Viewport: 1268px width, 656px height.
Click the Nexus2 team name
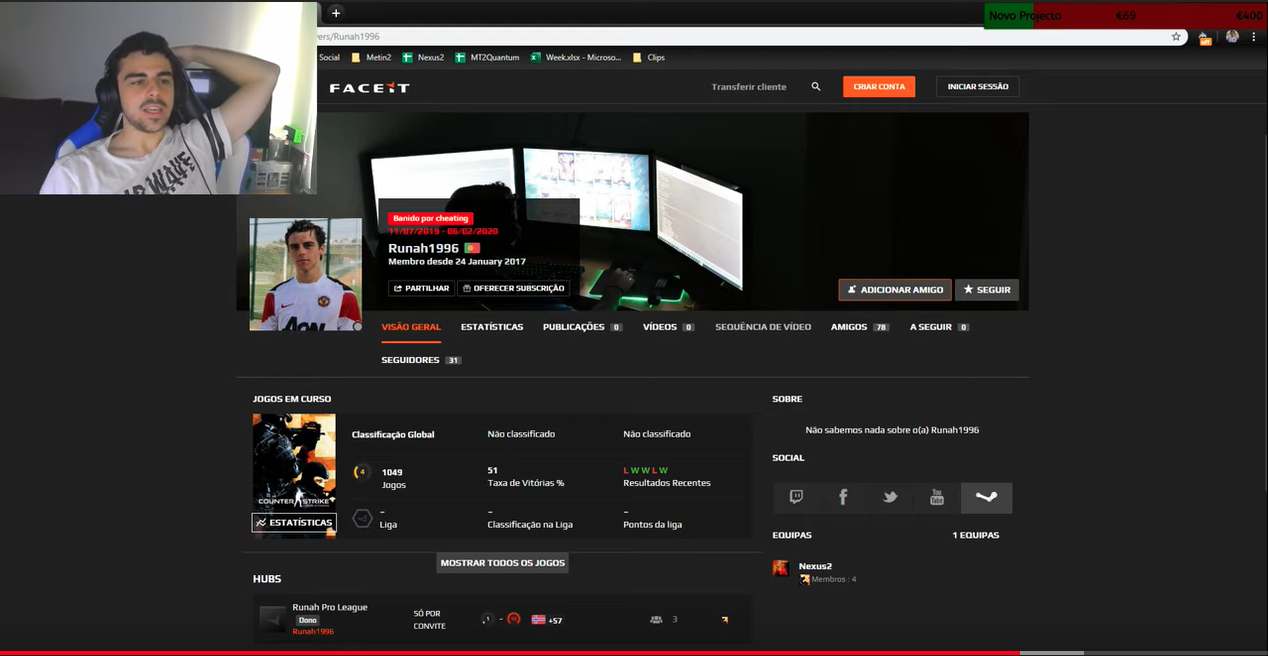[x=815, y=566]
